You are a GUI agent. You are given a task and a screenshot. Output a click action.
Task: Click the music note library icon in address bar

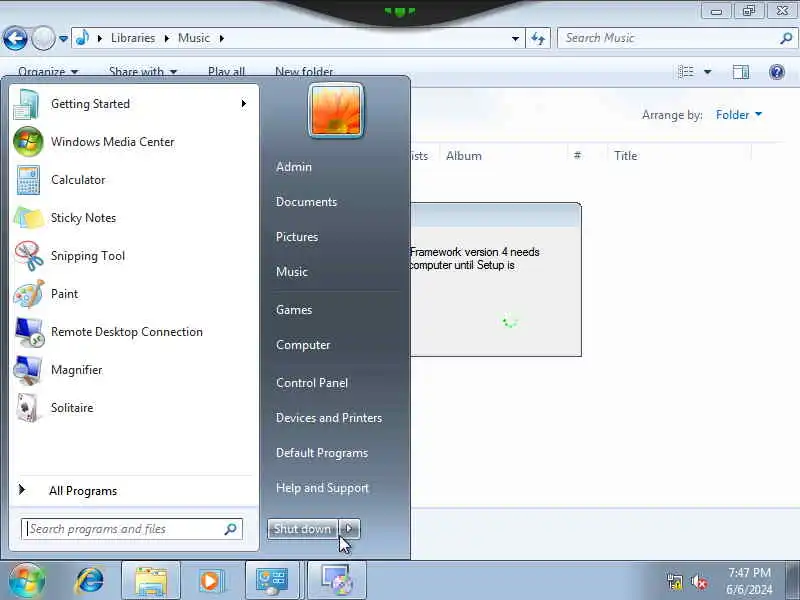83,38
